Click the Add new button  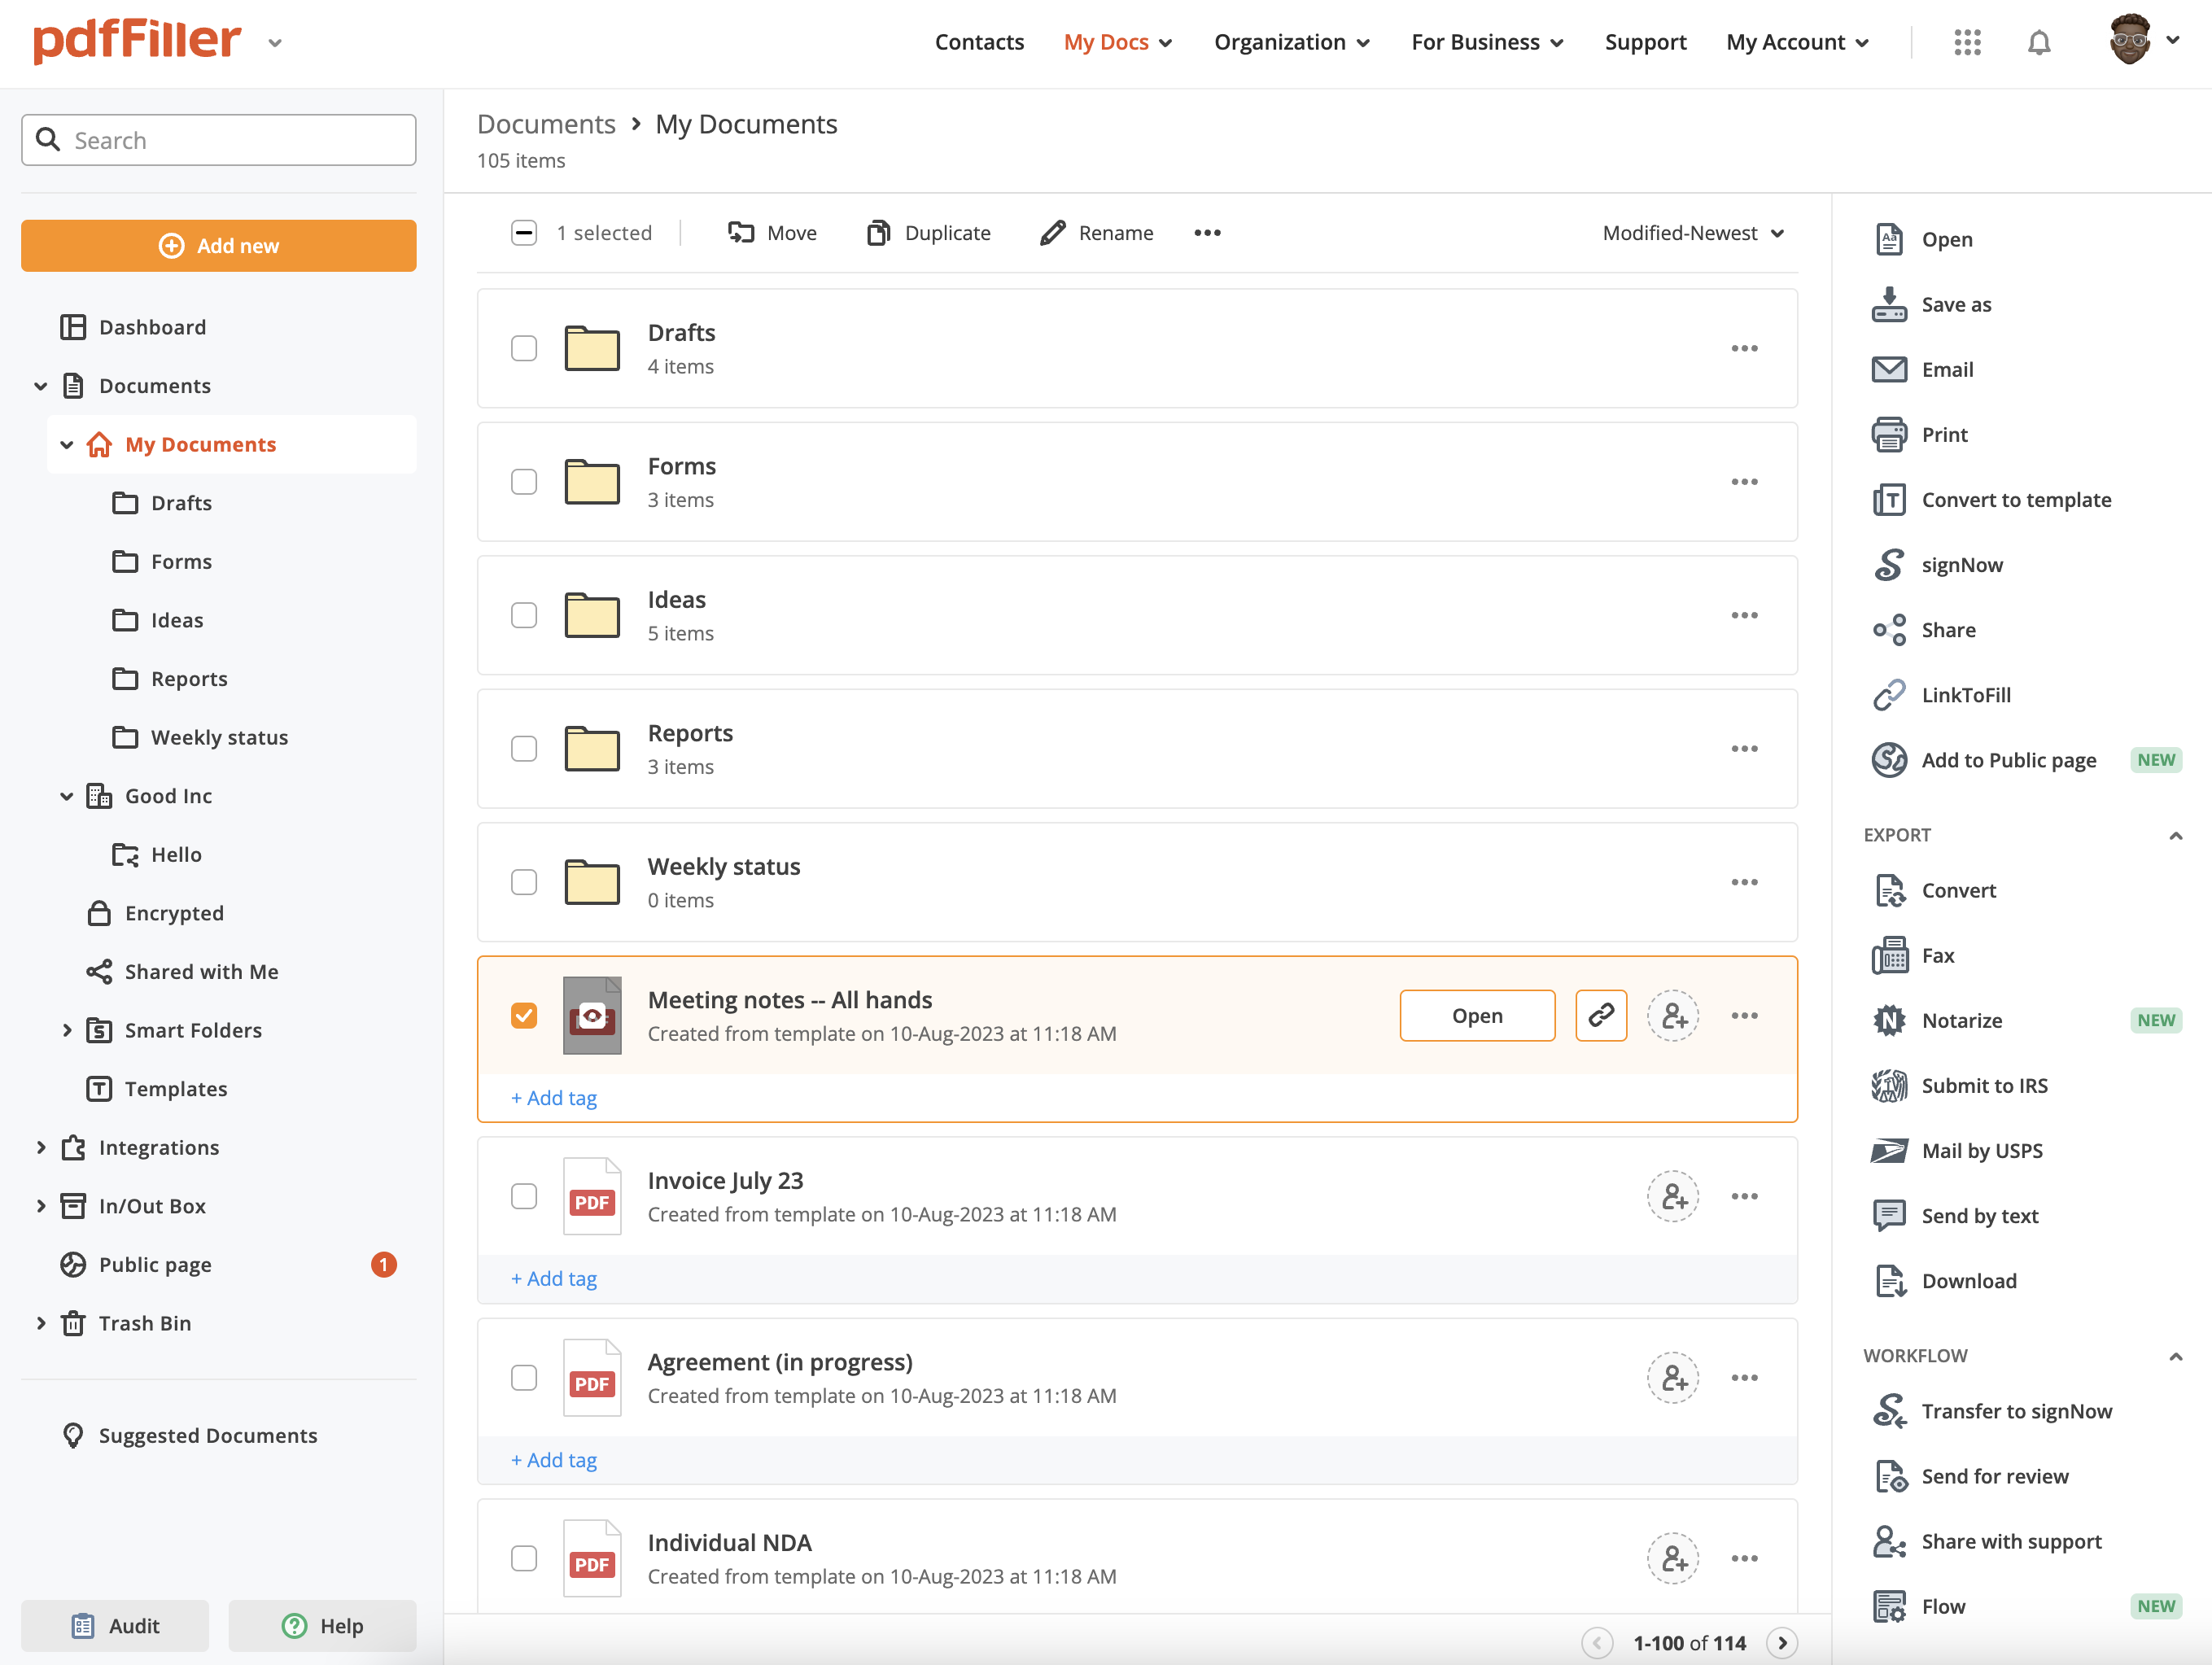[218, 246]
